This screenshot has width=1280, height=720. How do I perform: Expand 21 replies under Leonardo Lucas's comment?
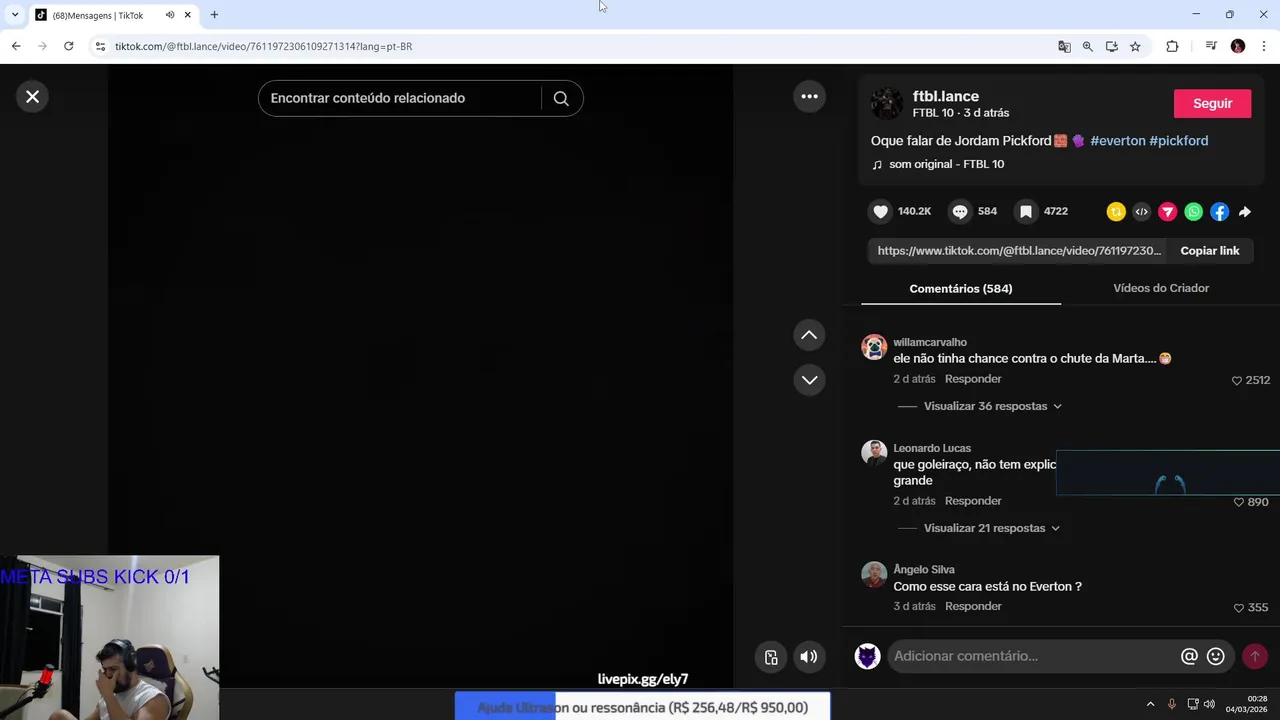(991, 528)
